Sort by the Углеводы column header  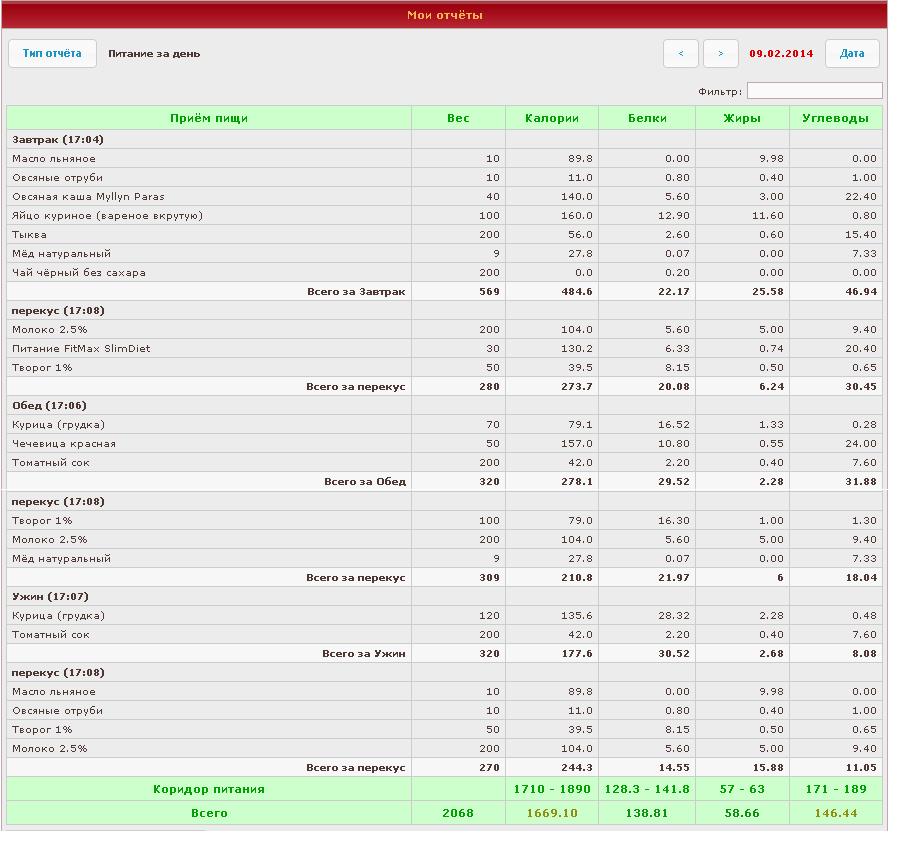coord(835,118)
